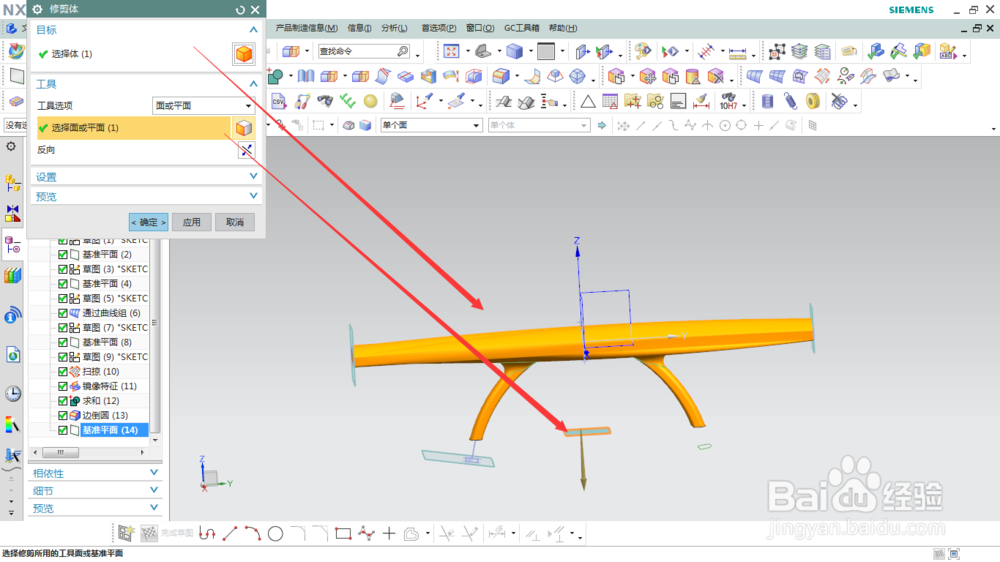Click the blue cylinder icon
The height and width of the screenshot is (562, 1000).
[x=767, y=101]
